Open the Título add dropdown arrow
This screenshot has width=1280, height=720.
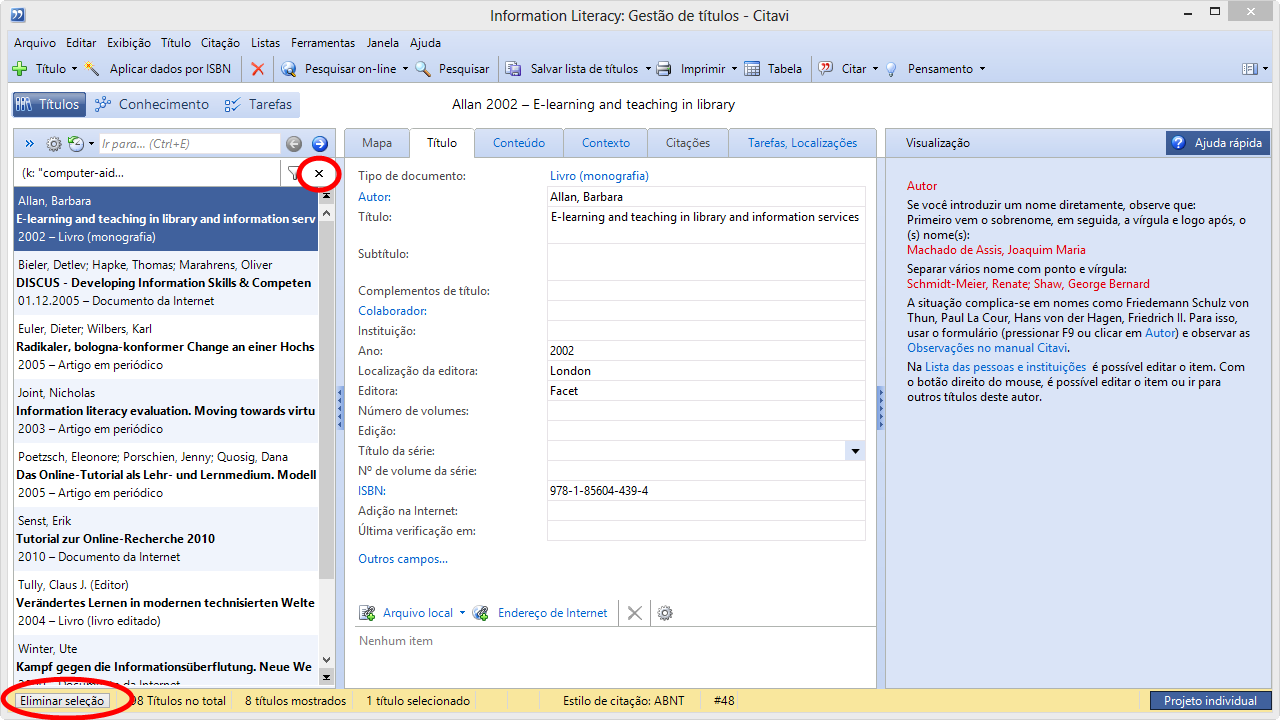(74, 69)
